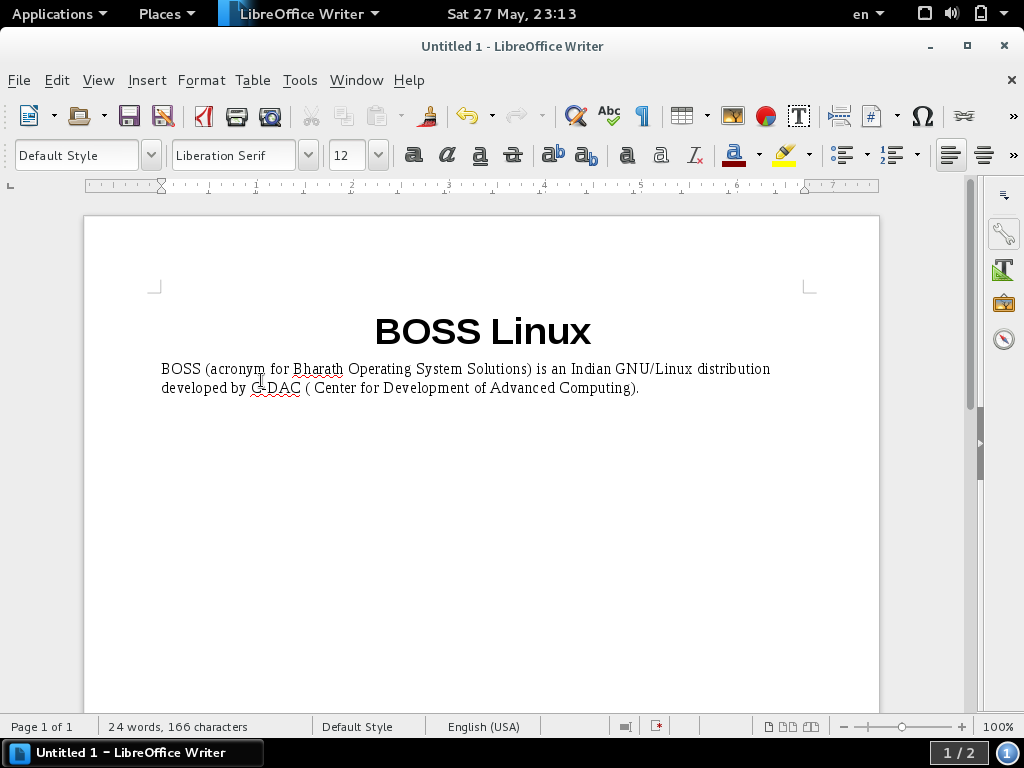
Task: Open the File menu
Action: [19, 80]
